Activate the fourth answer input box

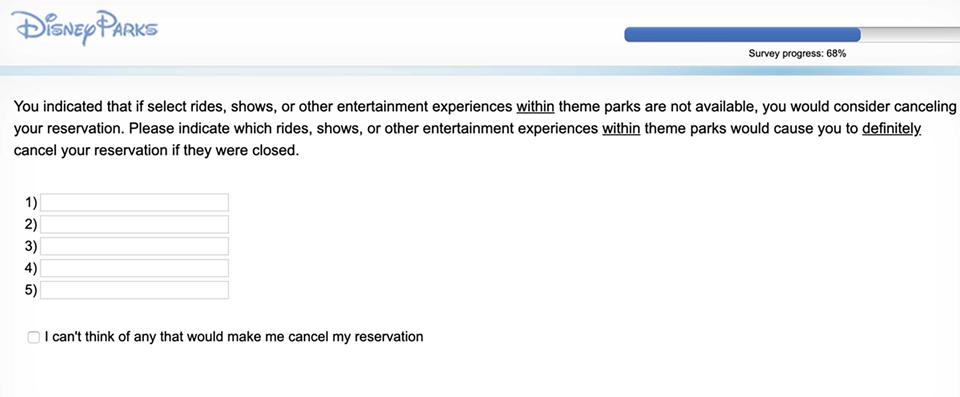click(x=135, y=268)
